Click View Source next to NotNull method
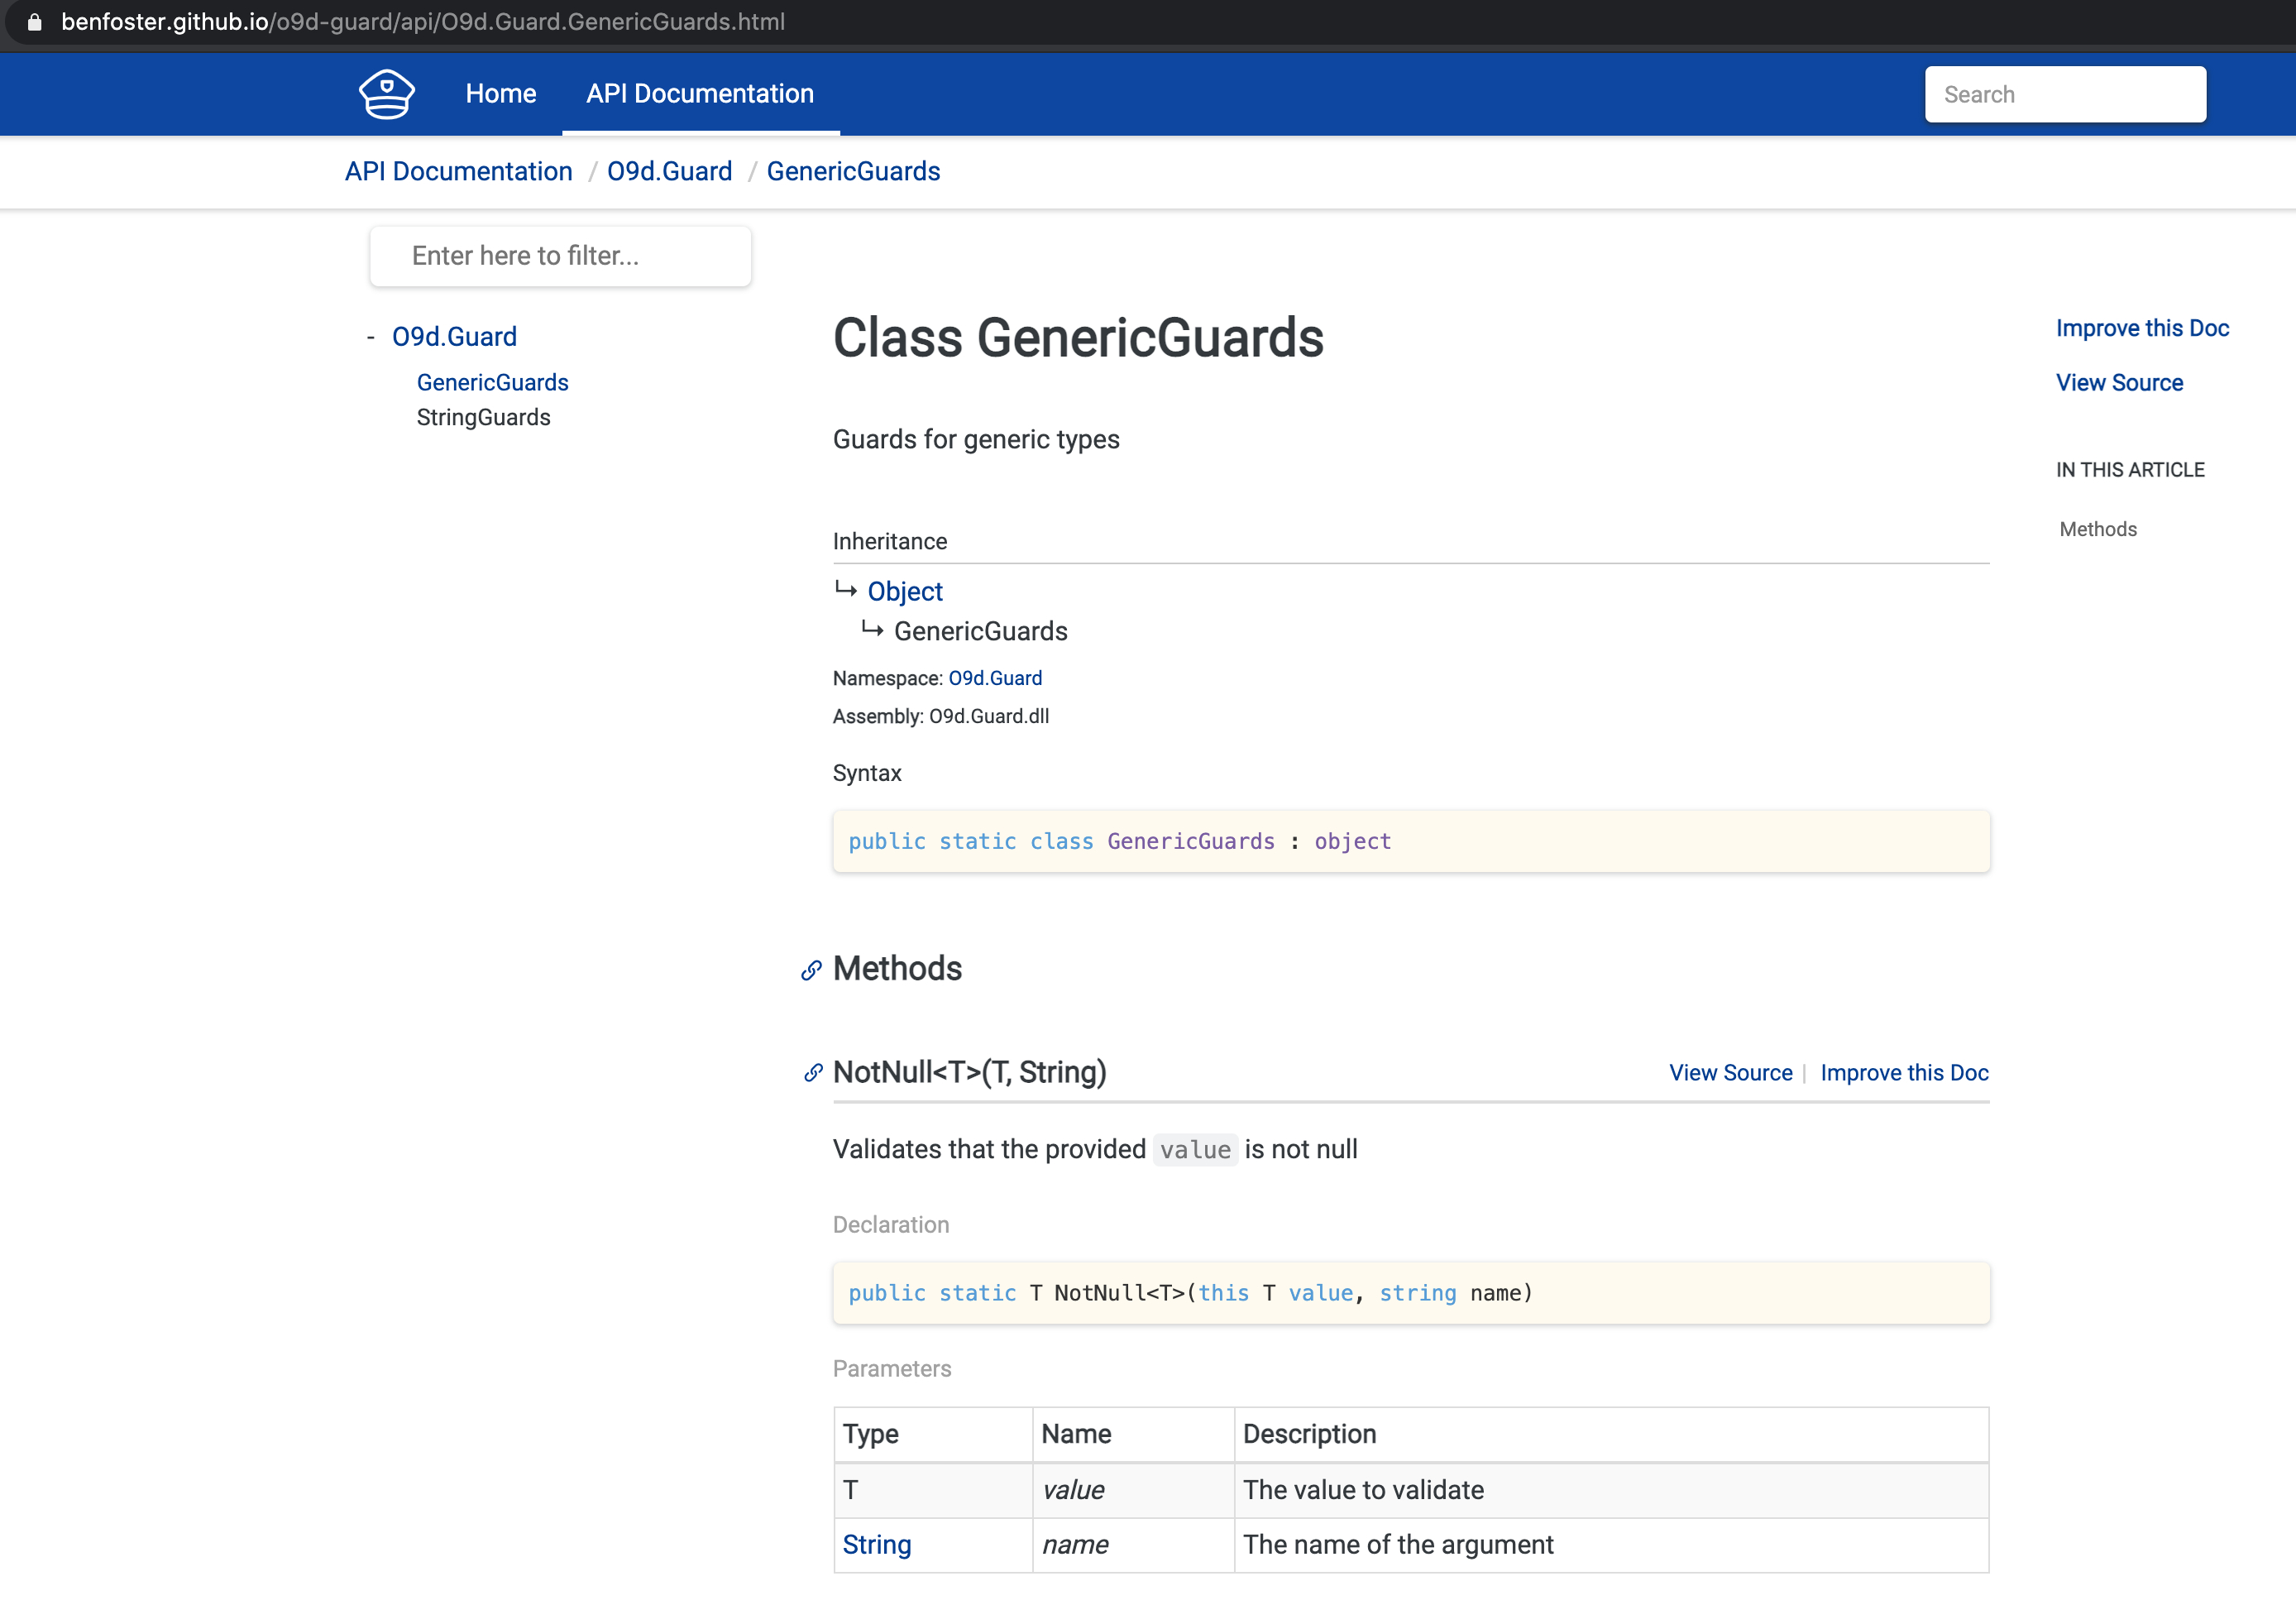The height and width of the screenshot is (1605, 2296). point(1730,1072)
